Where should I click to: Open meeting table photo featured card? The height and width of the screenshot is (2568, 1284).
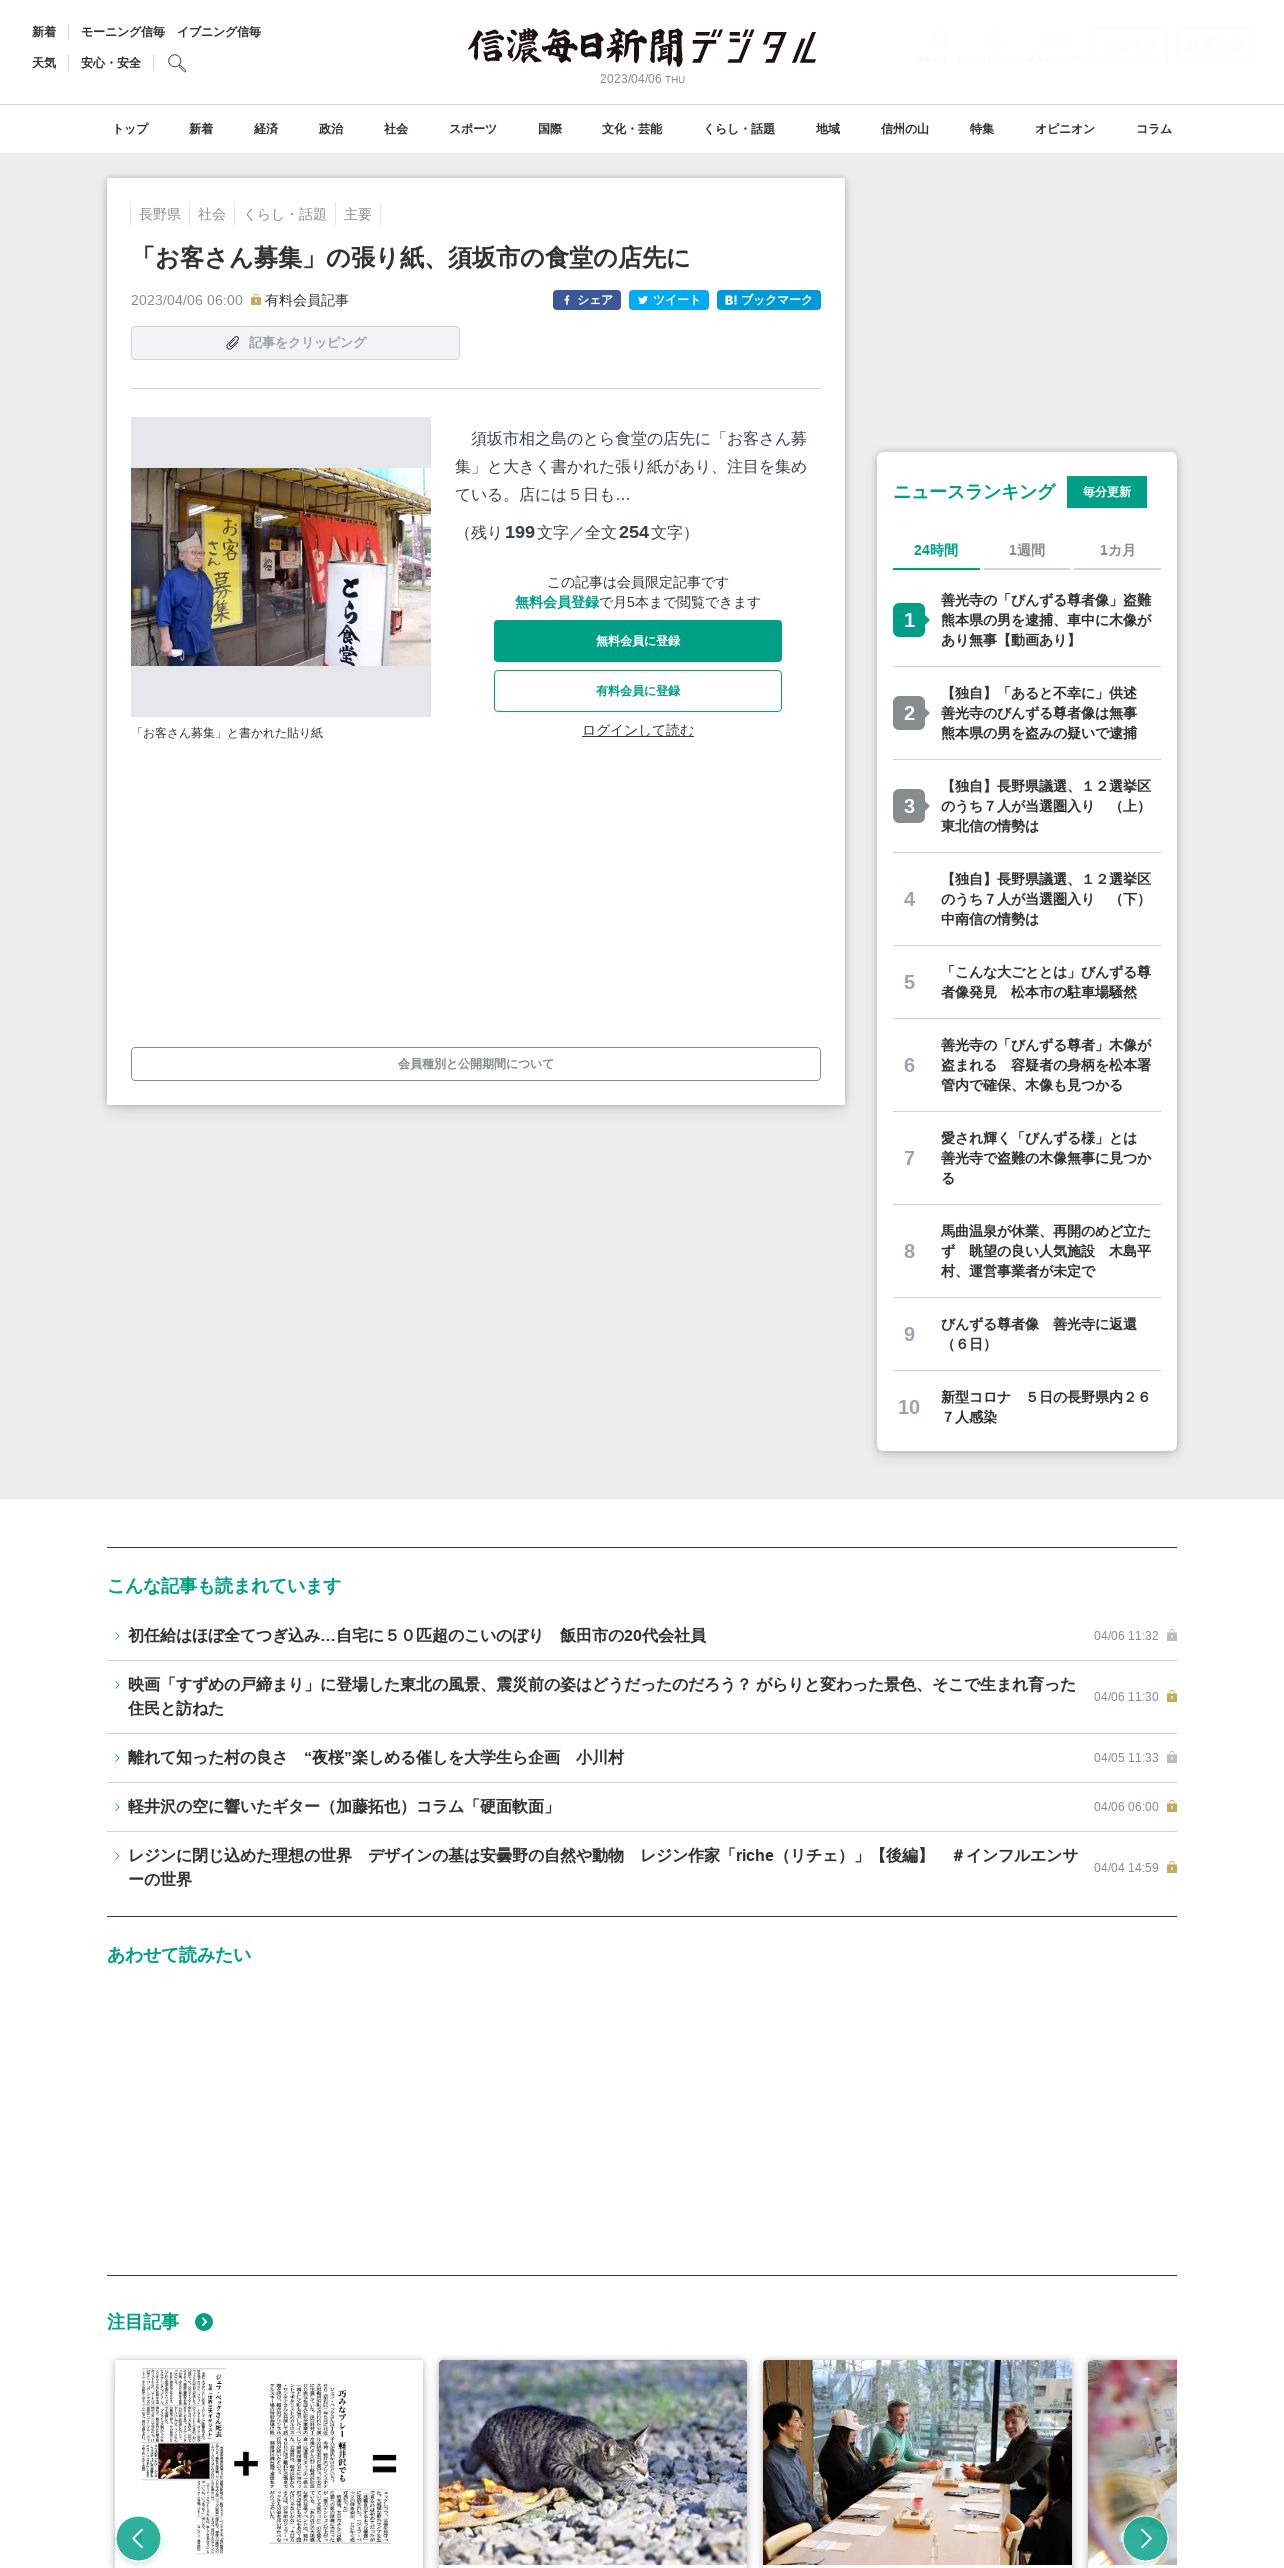point(917,2461)
